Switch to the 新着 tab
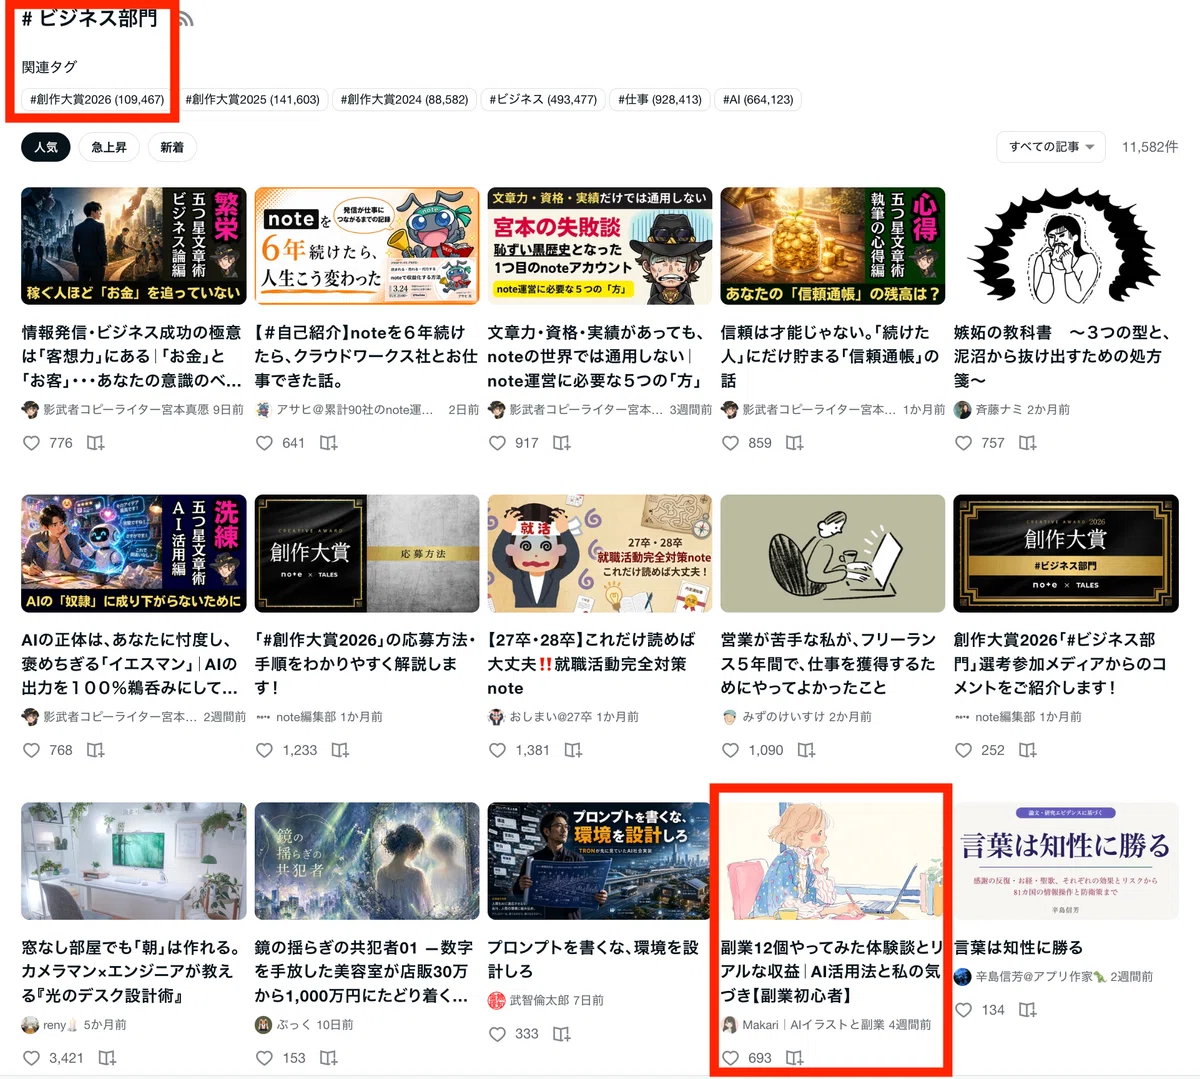Screen dimensions: 1200x1079 pos(172,147)
